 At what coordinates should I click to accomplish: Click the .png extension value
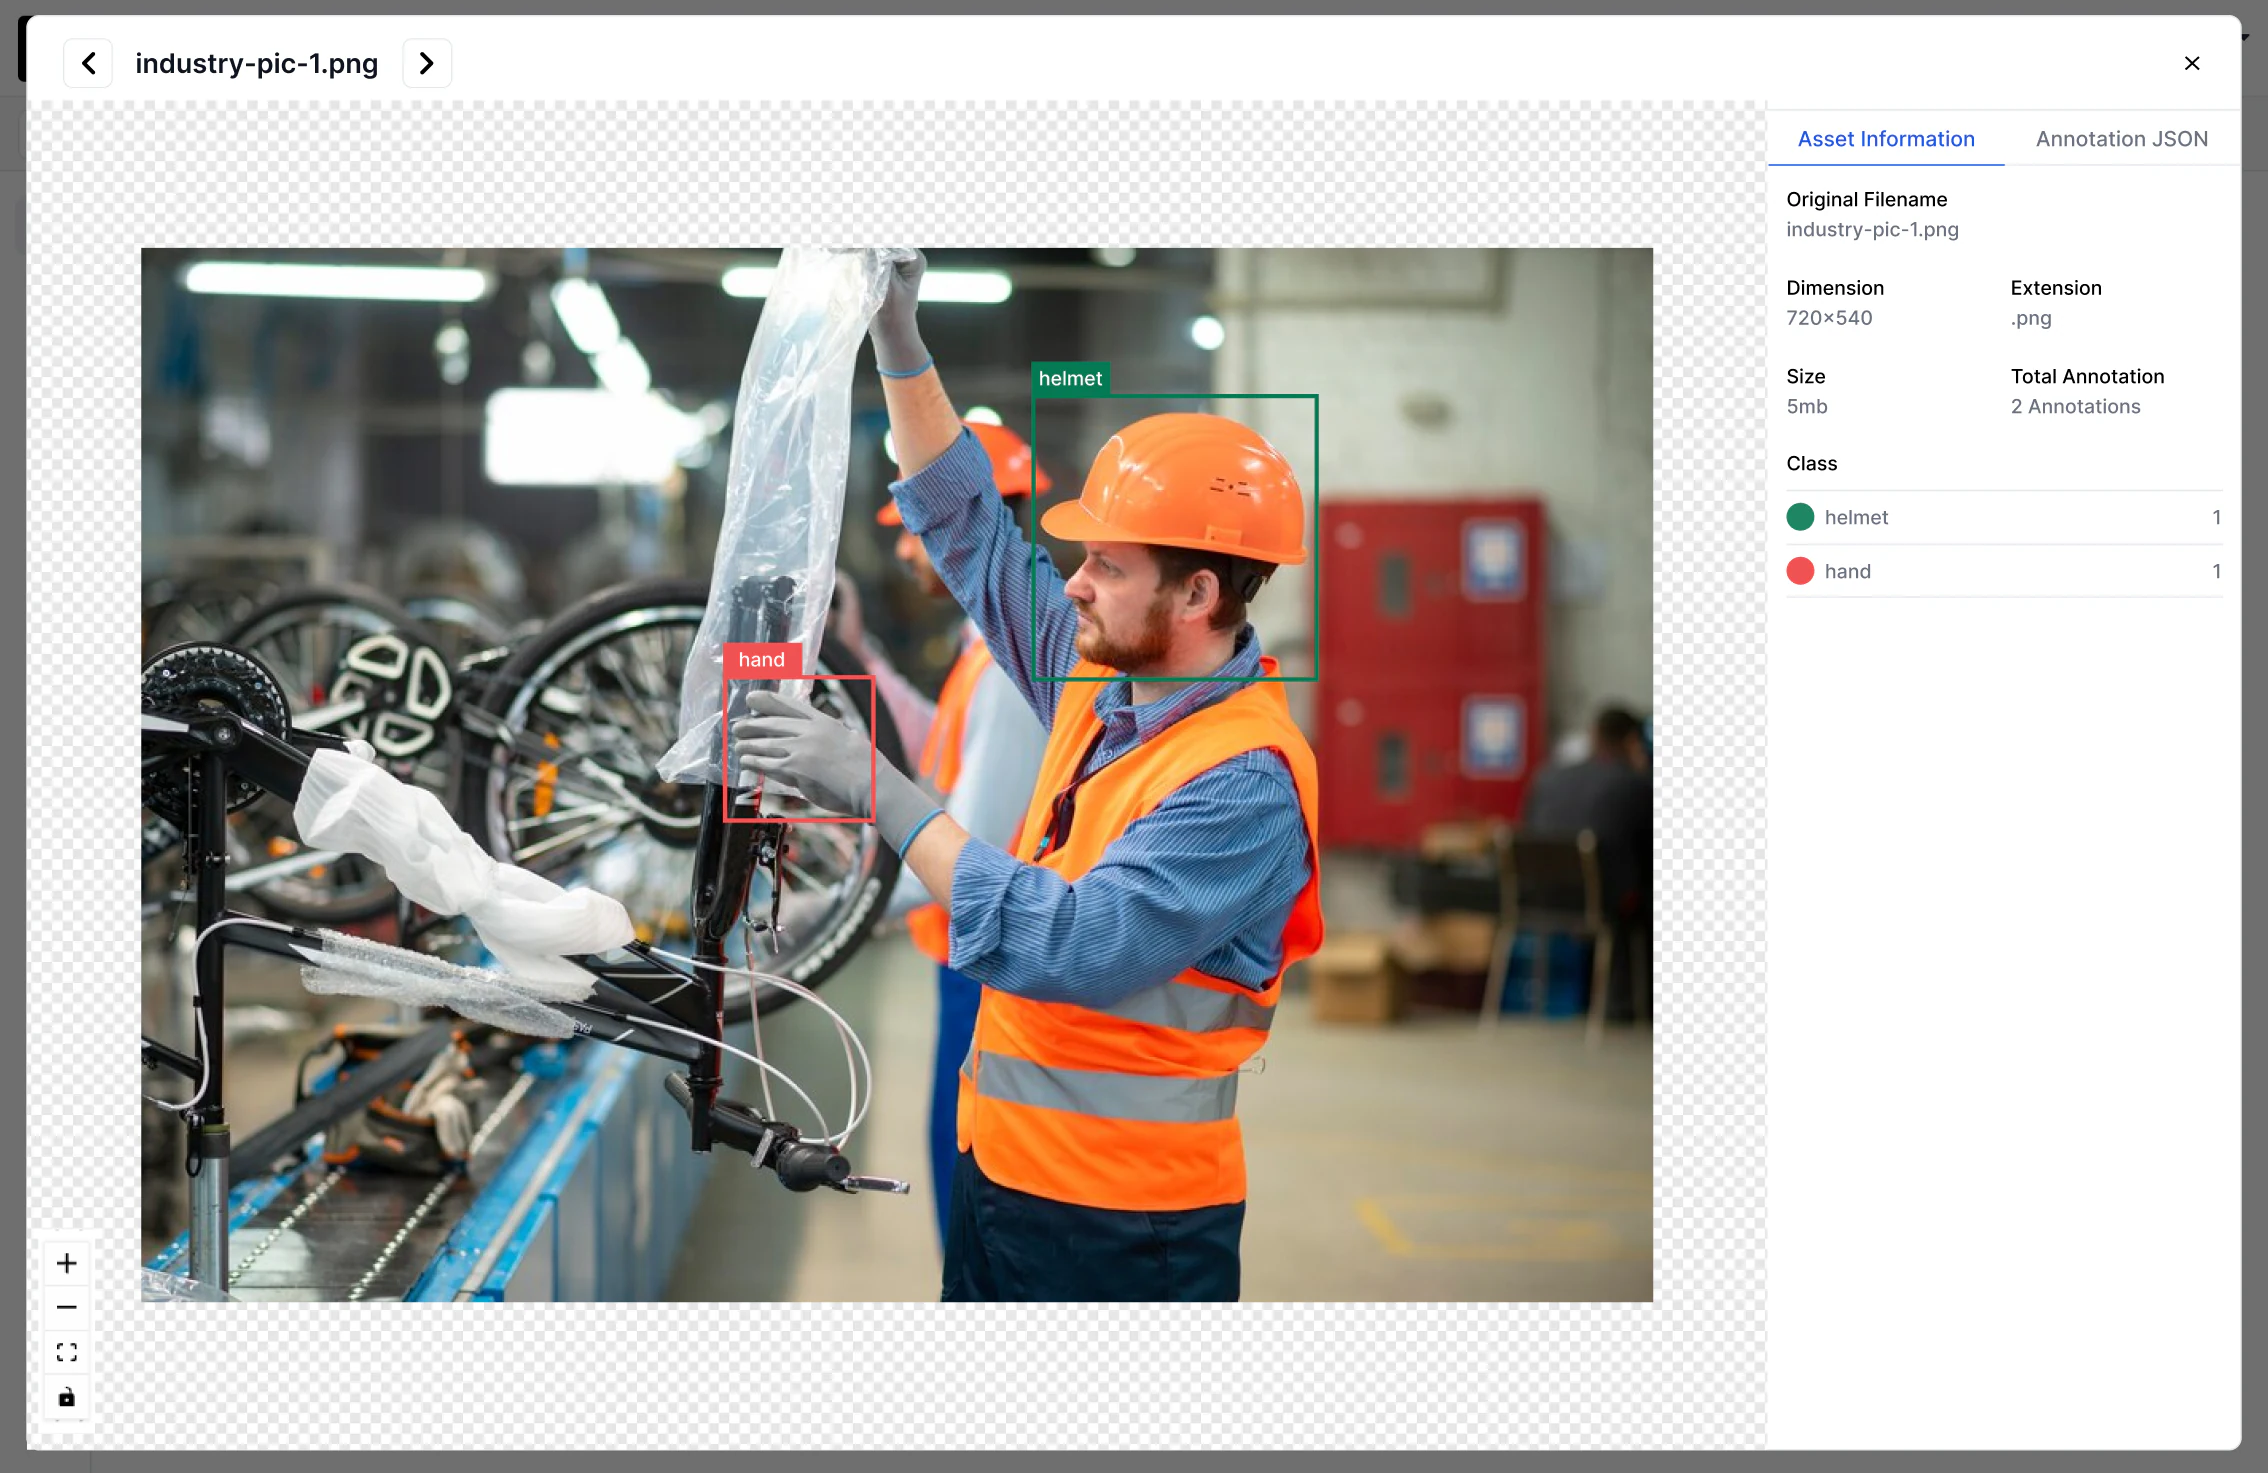click(2031, 318)
